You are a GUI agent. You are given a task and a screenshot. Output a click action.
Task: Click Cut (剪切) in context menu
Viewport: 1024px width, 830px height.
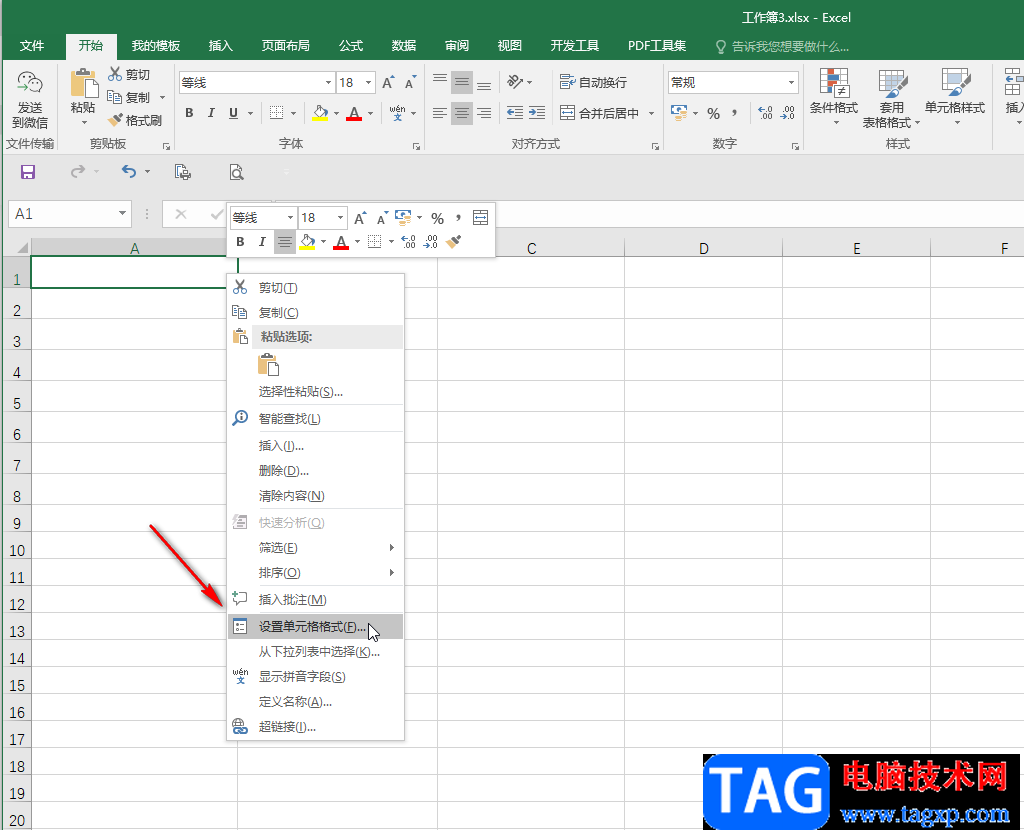pyautogui.click(x=315, y=288)
